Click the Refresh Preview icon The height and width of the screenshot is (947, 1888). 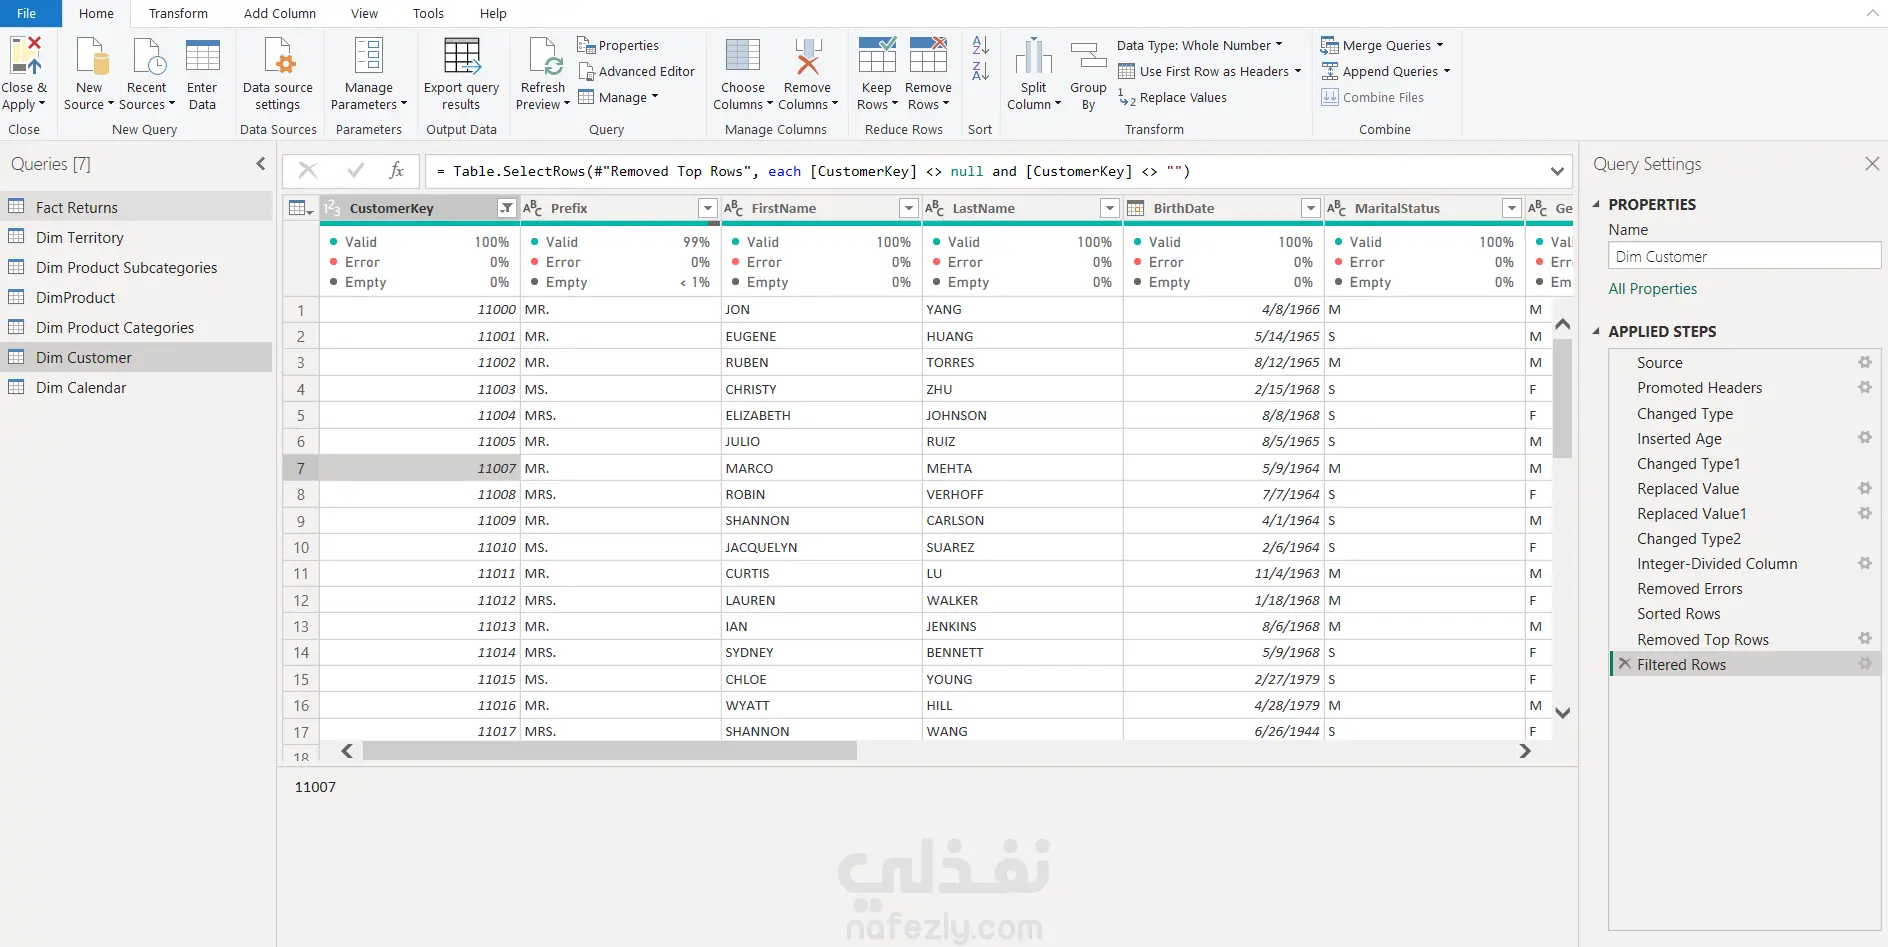click(544, 56)
